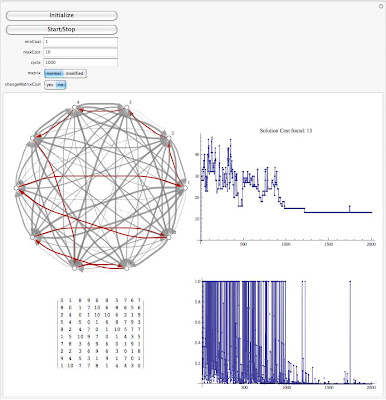Focus the maxCost input field
This screenshot has width=386, height=400.
pos(80,52)
